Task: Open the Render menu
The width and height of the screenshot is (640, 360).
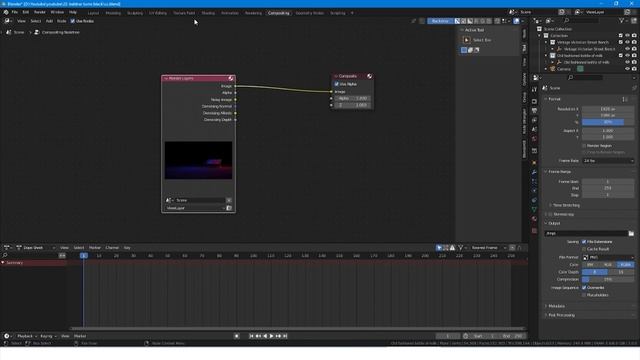Action: coord(40,12)
